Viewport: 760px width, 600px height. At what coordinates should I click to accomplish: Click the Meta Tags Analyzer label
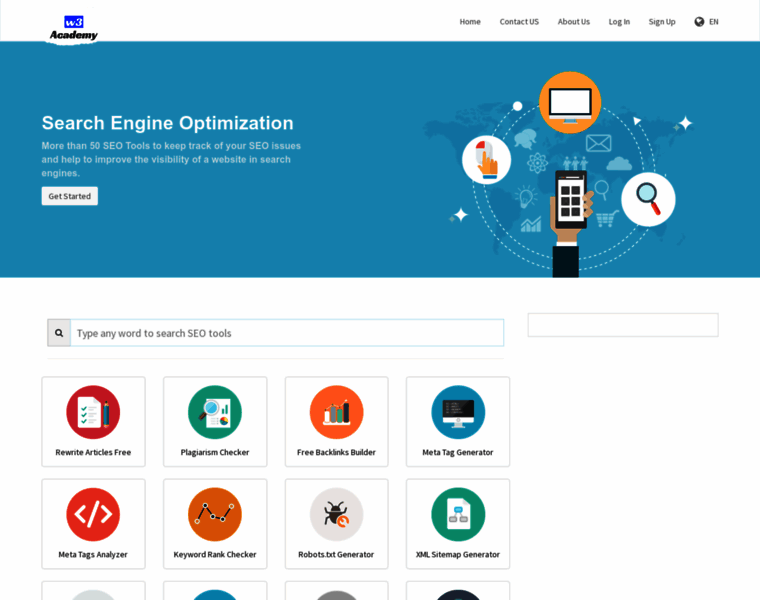point(93,554)
